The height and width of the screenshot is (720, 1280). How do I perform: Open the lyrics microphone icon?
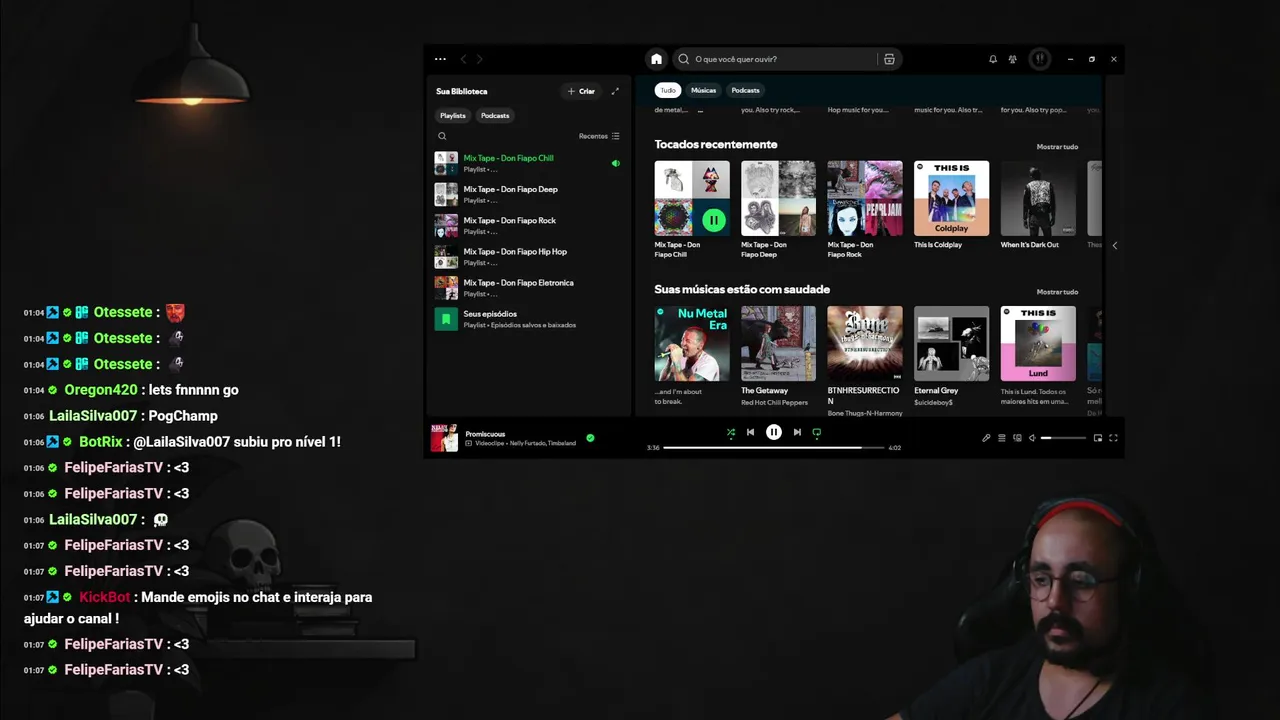(x=986, y=438)
